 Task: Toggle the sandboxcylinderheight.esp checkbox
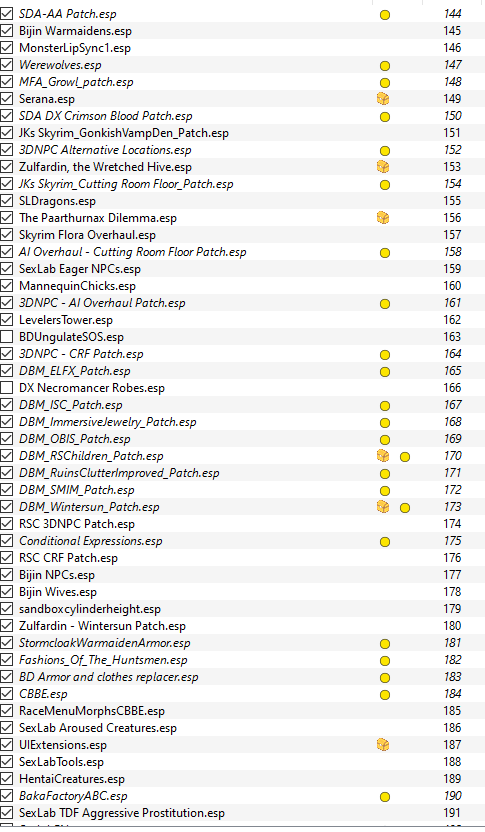7,609
